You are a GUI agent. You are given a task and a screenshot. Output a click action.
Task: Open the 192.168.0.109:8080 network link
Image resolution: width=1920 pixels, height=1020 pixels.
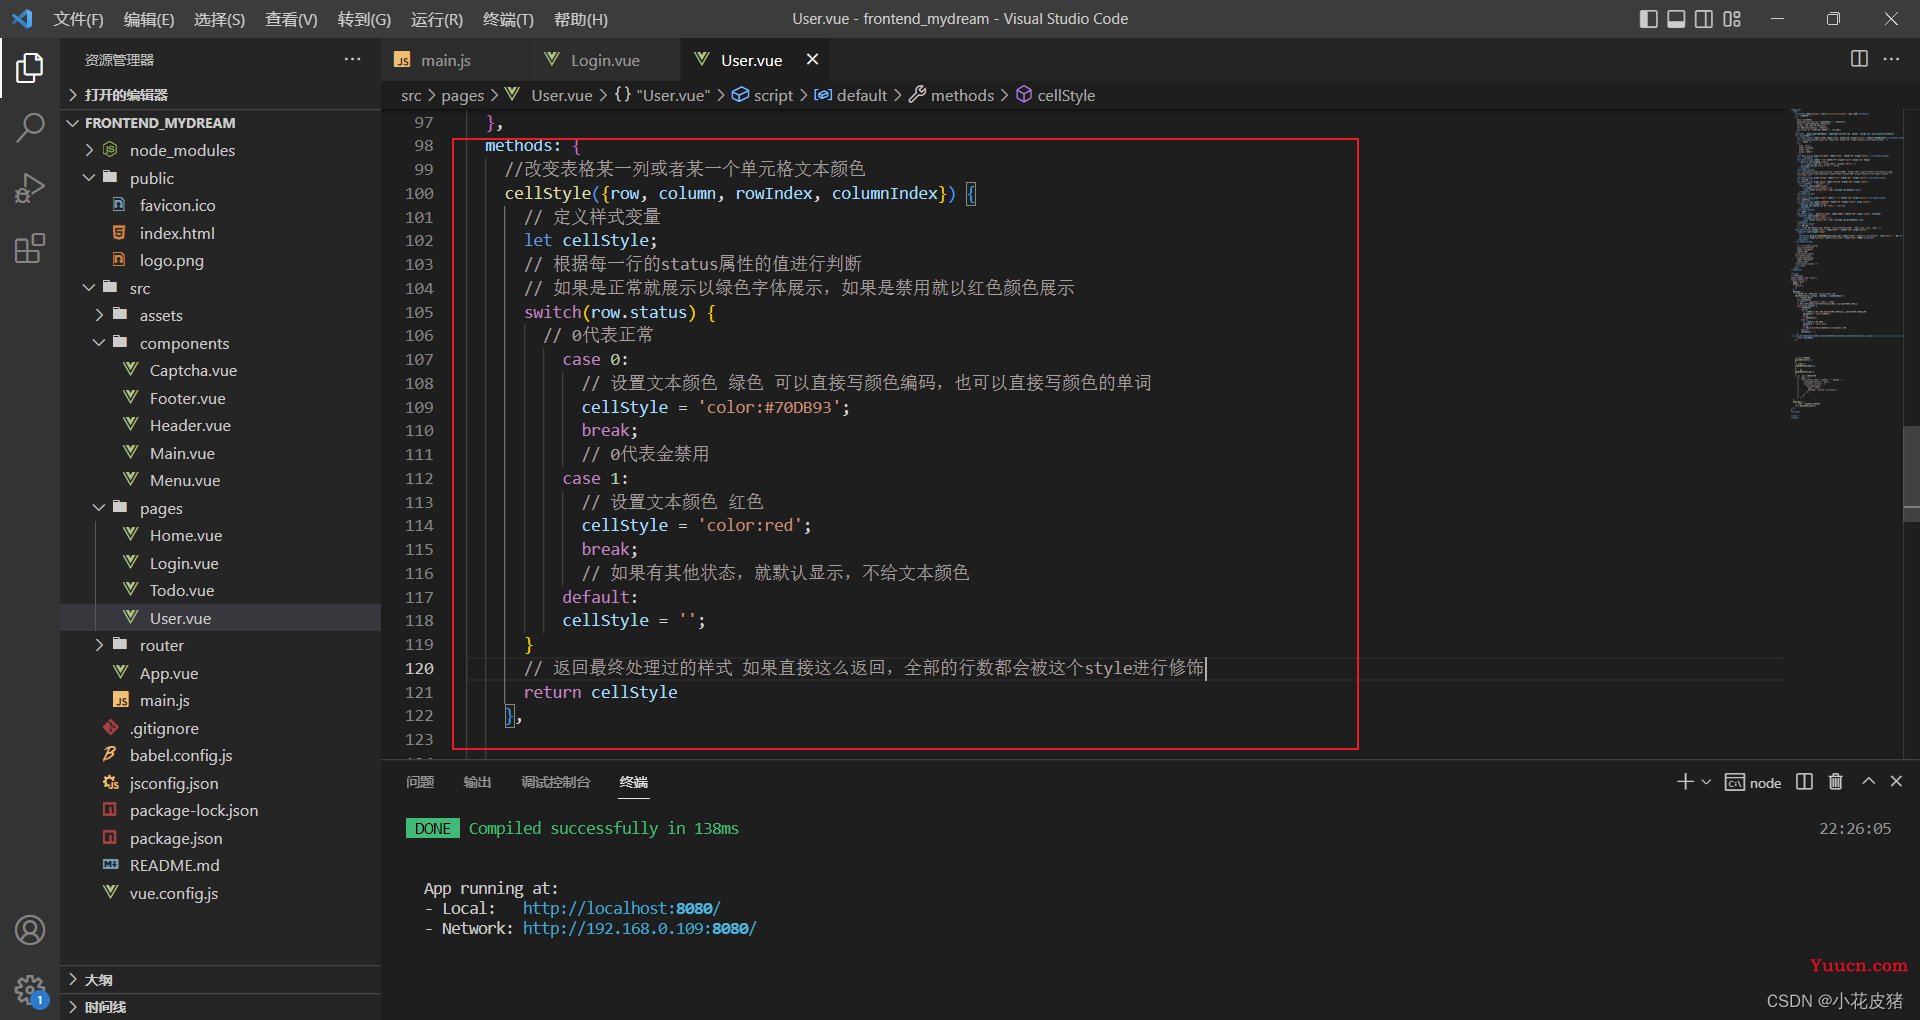[x=639, y=928]
